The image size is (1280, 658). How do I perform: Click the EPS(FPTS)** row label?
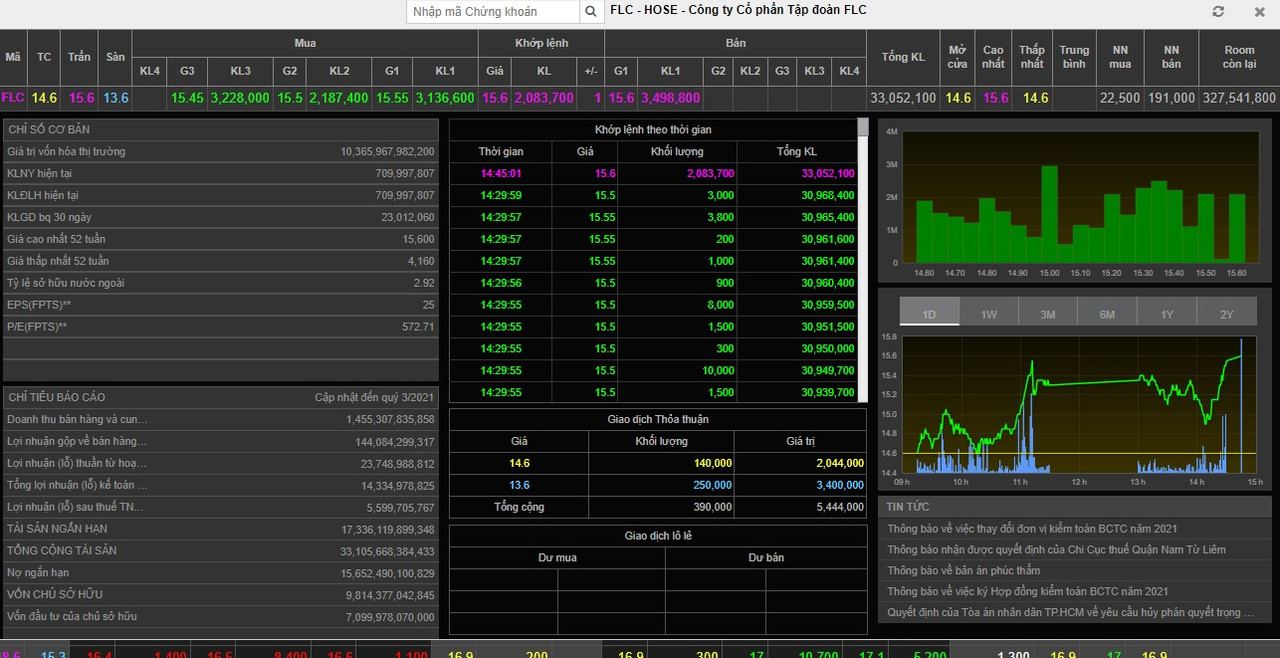pos(39,305)
